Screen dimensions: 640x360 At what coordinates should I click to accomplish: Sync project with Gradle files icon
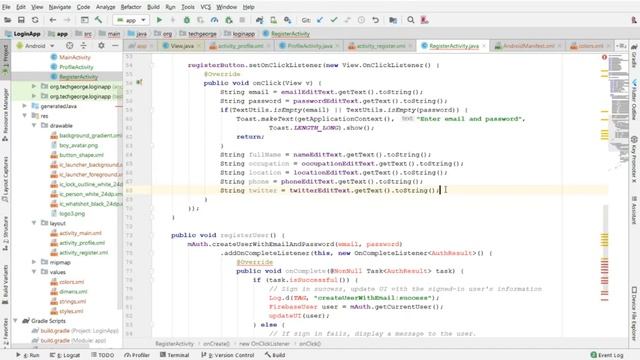point(260,20)
